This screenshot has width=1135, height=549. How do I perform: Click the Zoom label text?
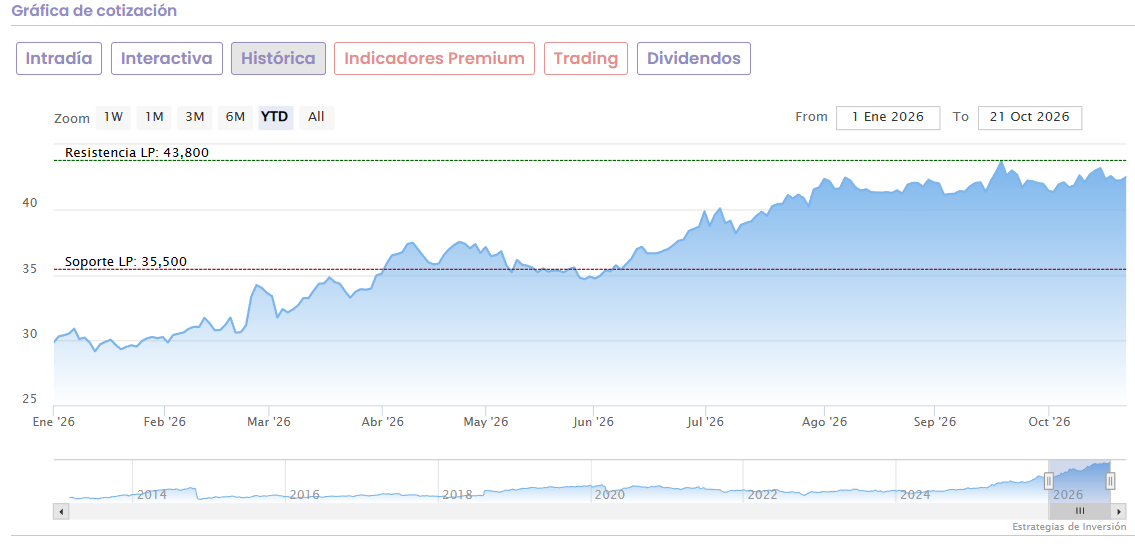(x=72, y=119)
